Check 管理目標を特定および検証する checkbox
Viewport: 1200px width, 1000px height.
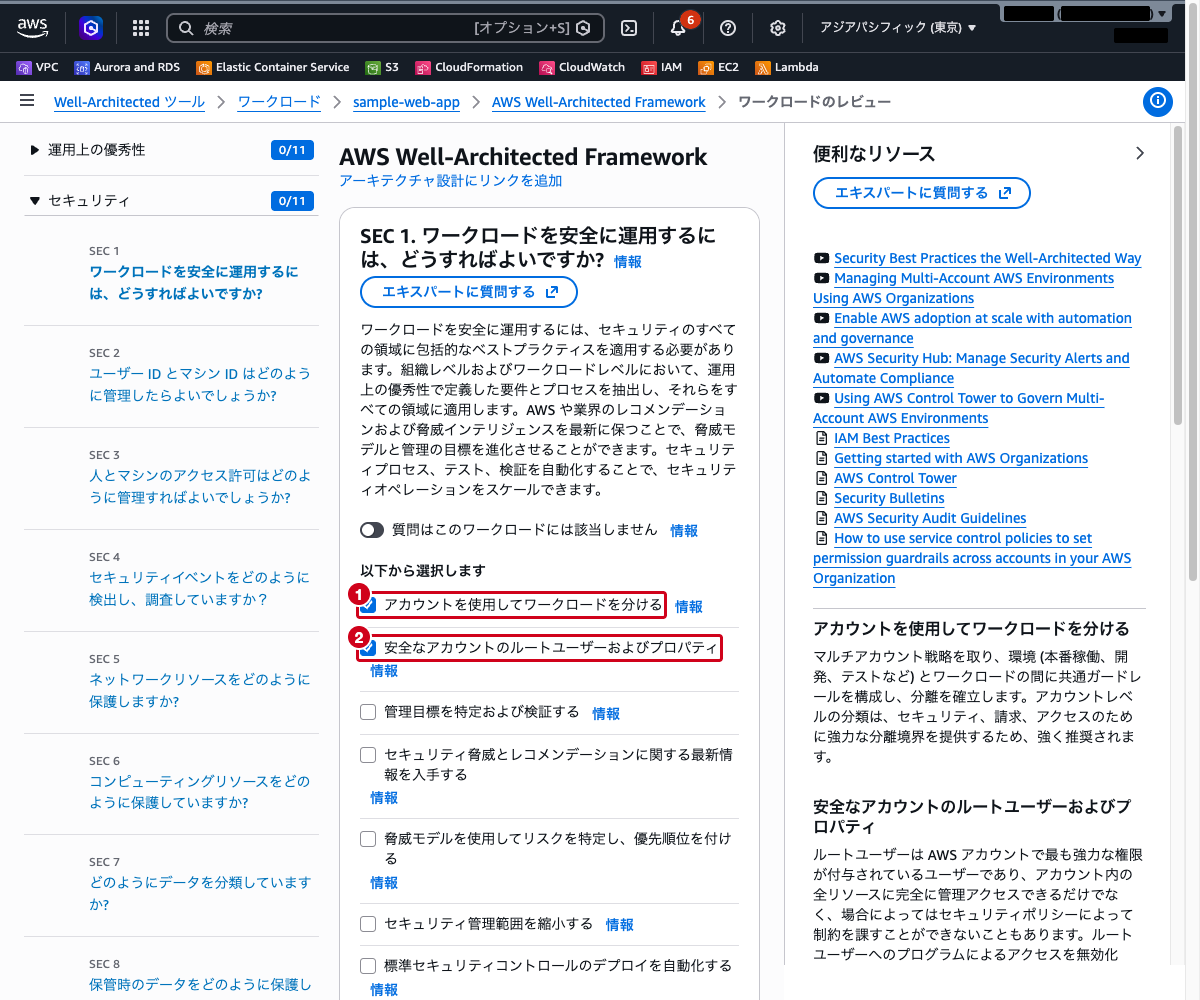pos(368,712)
